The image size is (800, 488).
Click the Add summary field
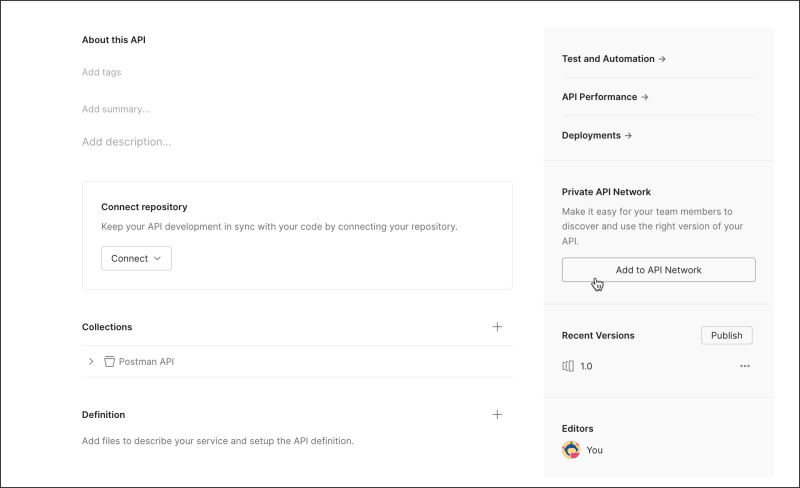tap(115, 109)
